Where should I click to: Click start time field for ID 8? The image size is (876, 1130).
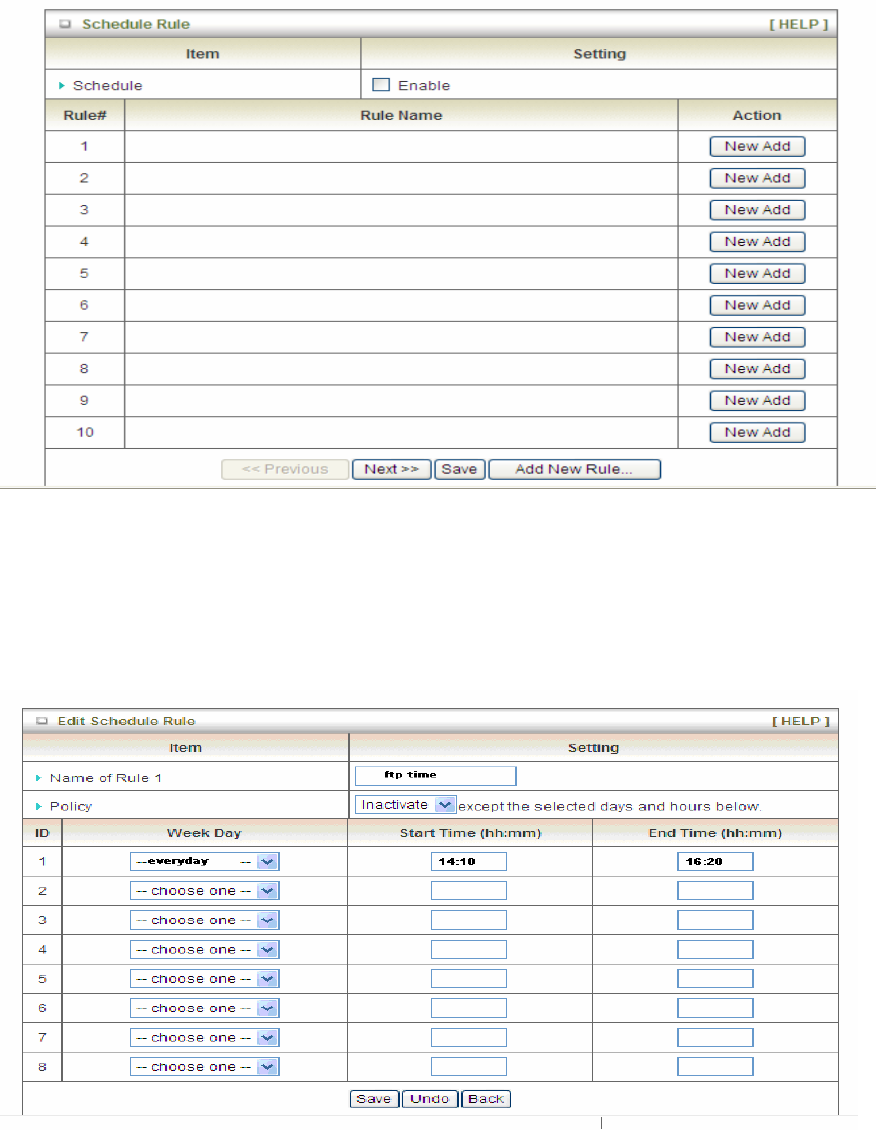coord(469,1067)
